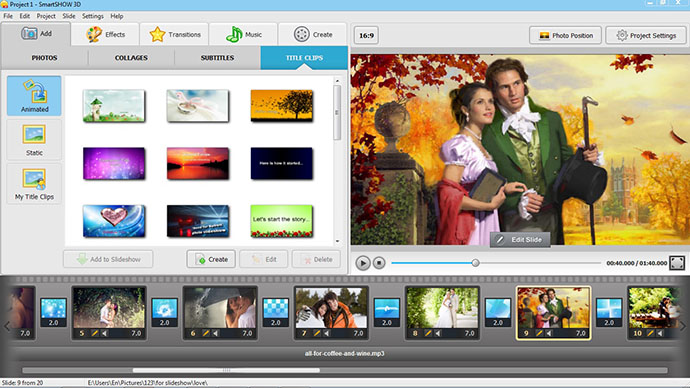This screenshot has width=690, height=388.
Task: Select the TITLE CLIPS sub-tab
Action: [304, 58]
